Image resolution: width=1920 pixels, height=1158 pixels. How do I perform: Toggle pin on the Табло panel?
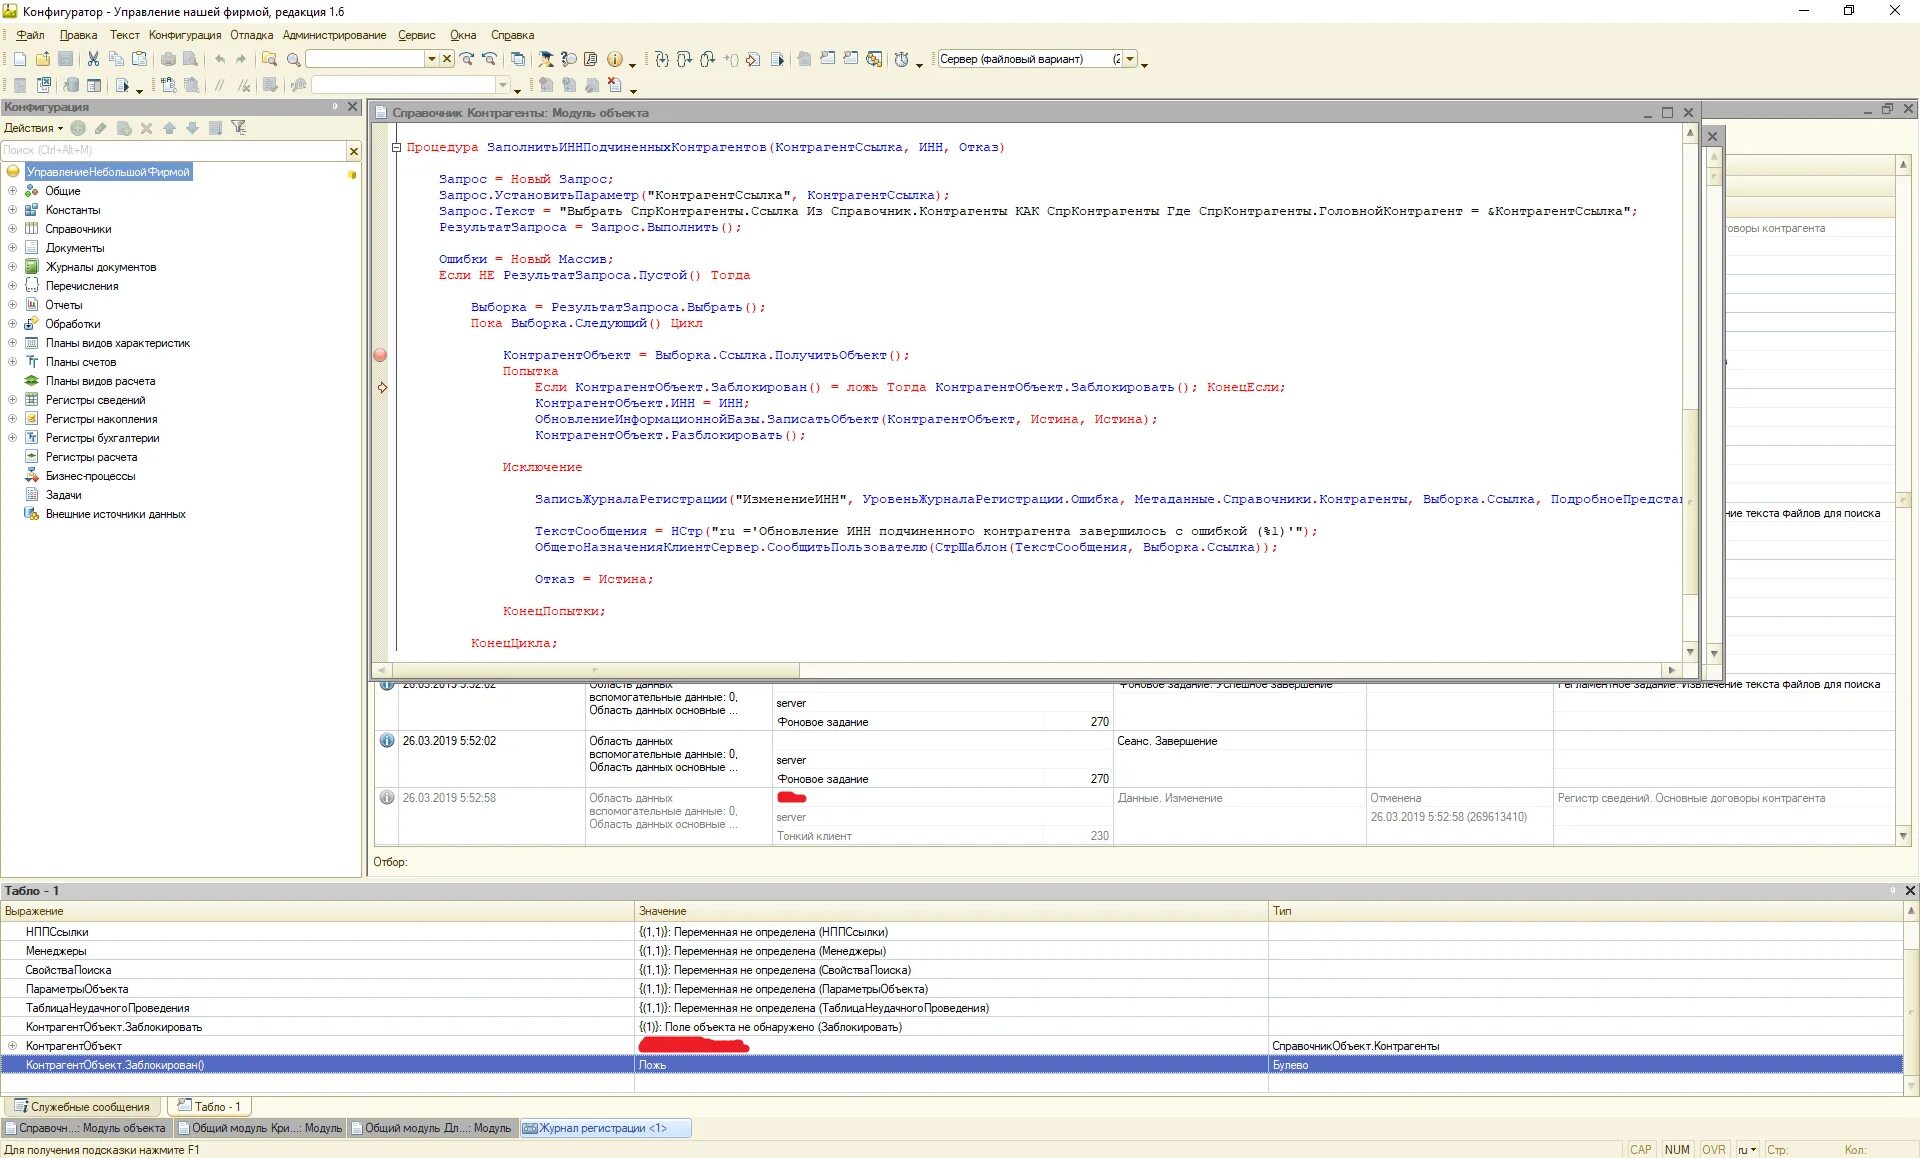click(1893, 890)
